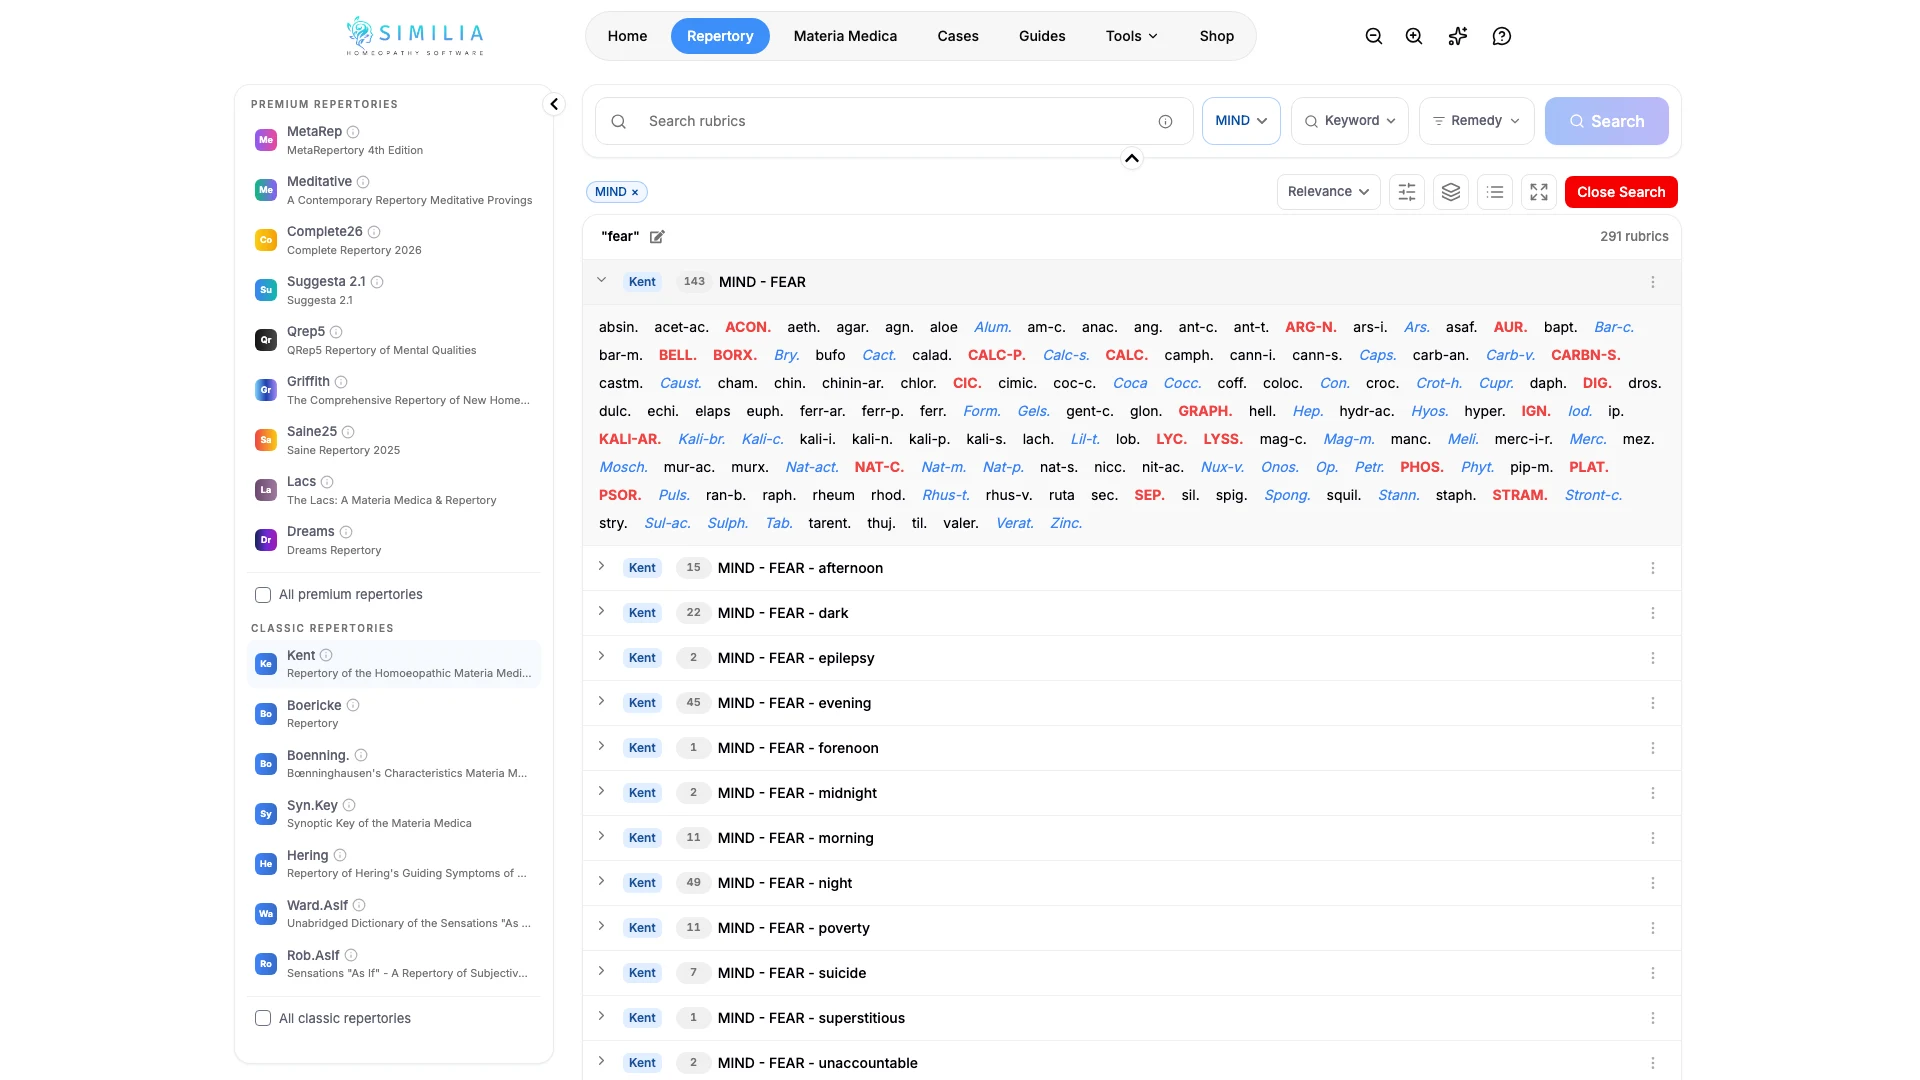Expand MIND - FEAR - afternoon rubric

click(602, 567)
